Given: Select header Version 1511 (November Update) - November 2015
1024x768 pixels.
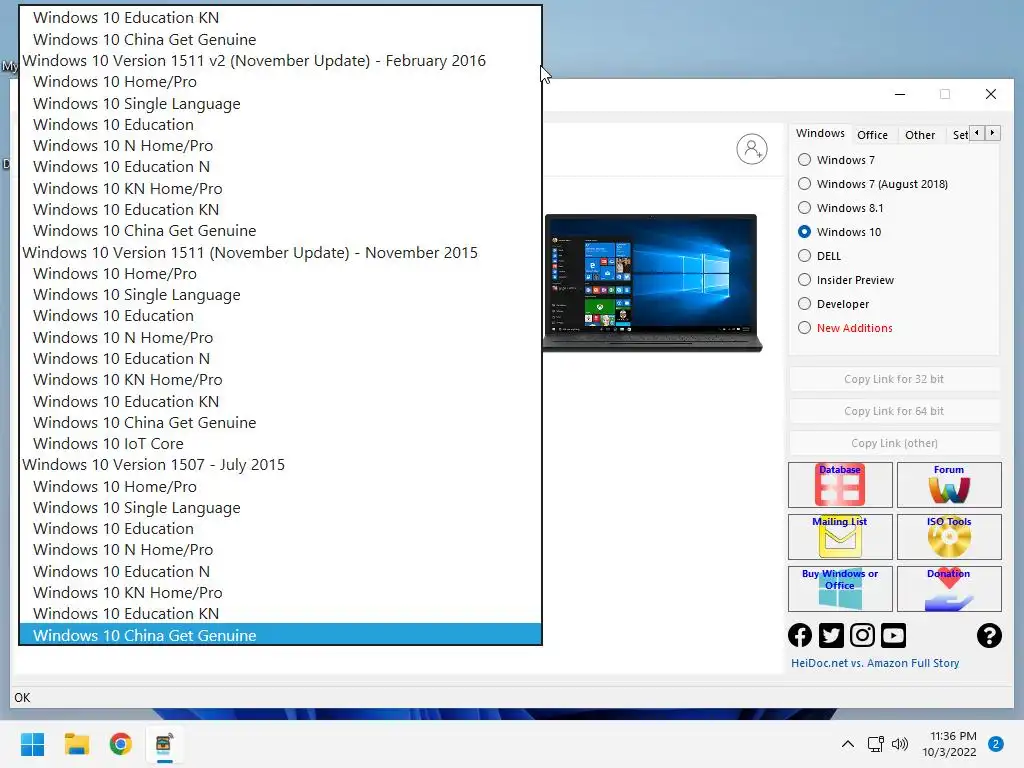Looking at the screenshot, I should pyautogui.click(x=281, y=252).
